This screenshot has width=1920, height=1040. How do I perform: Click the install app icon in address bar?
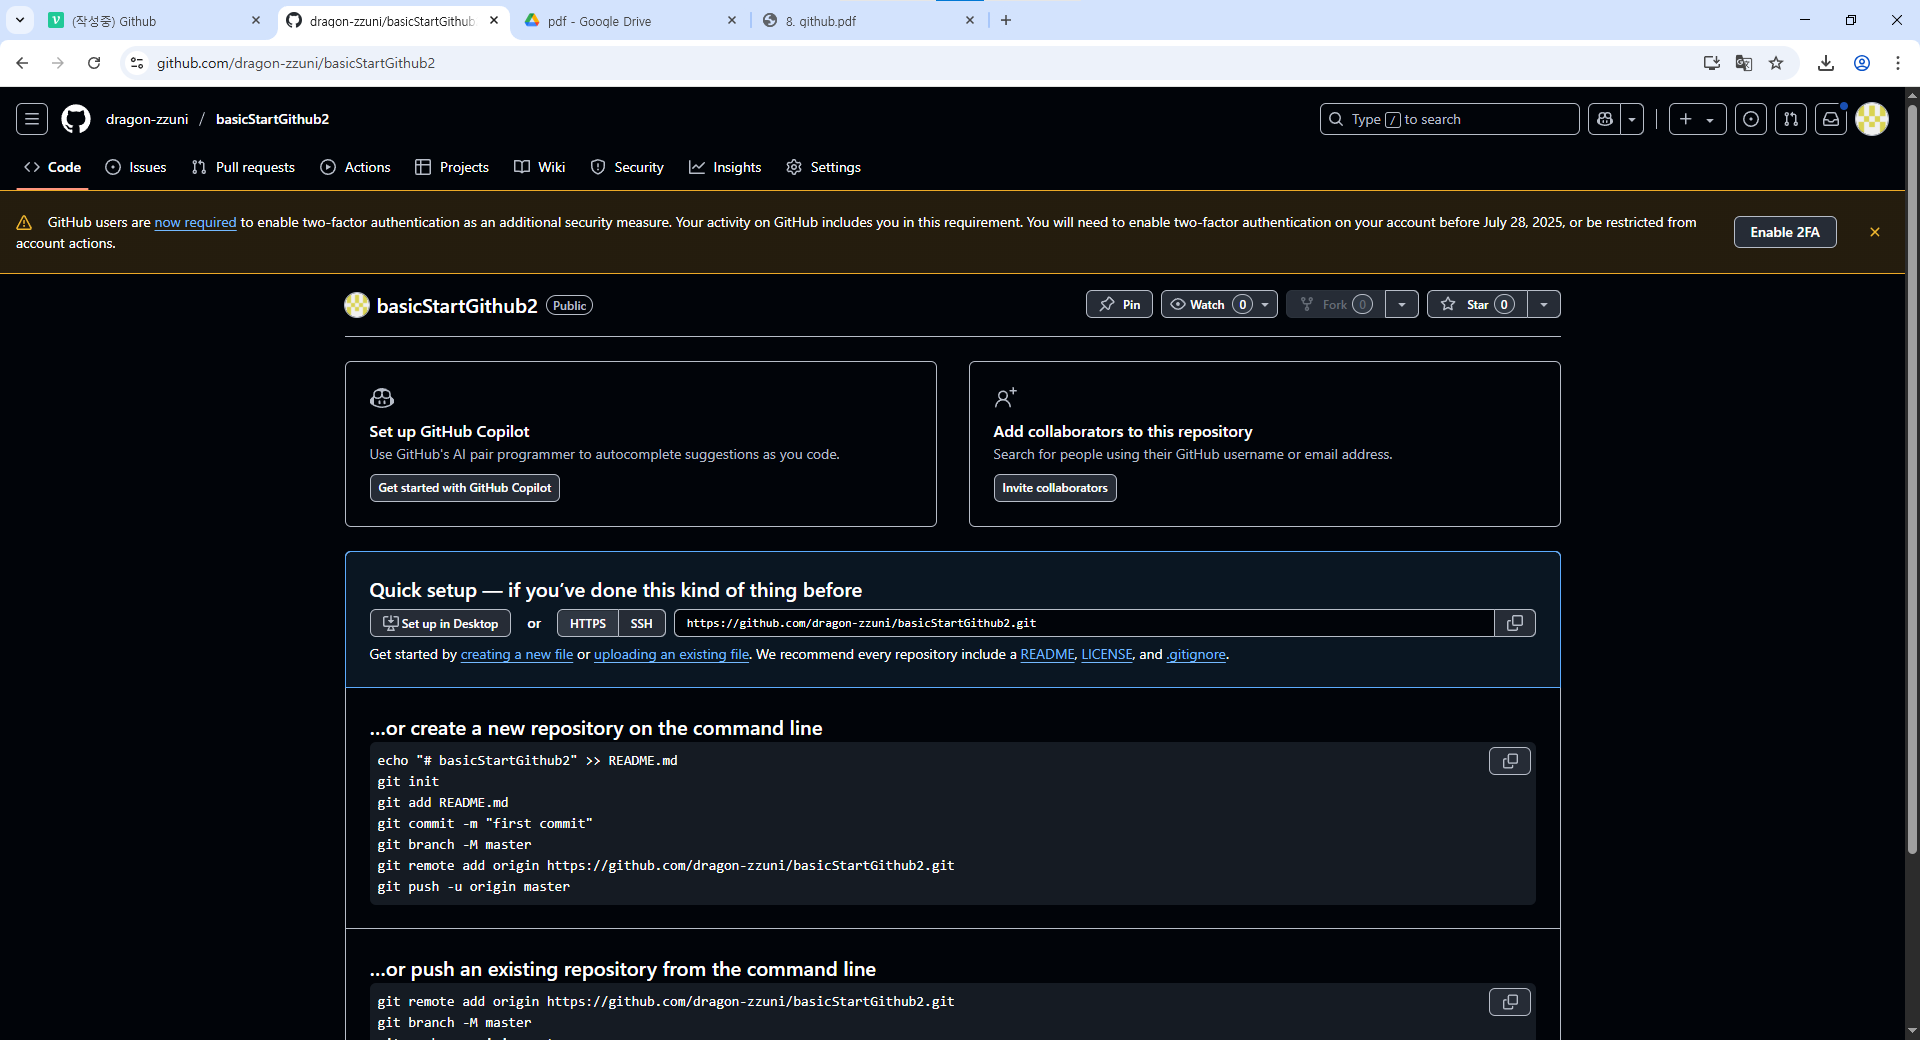pos(1712,63)
